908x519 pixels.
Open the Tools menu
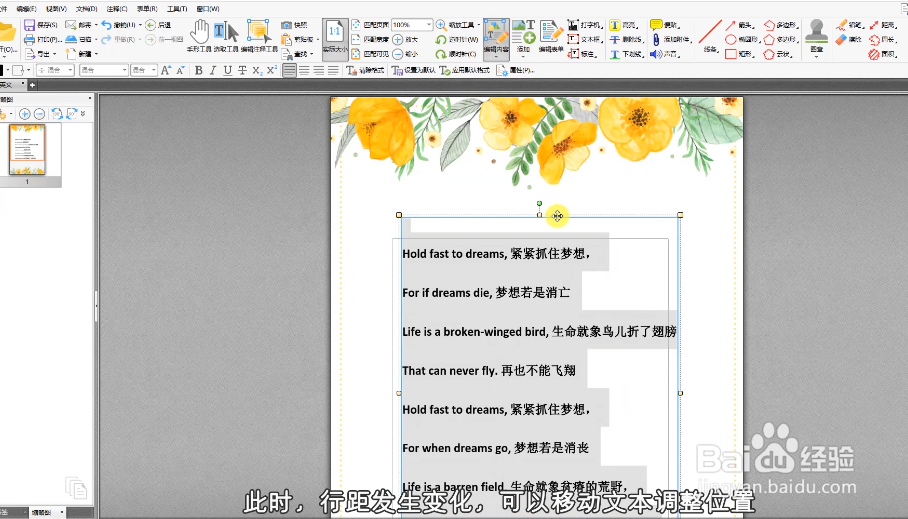pos(177,9)
